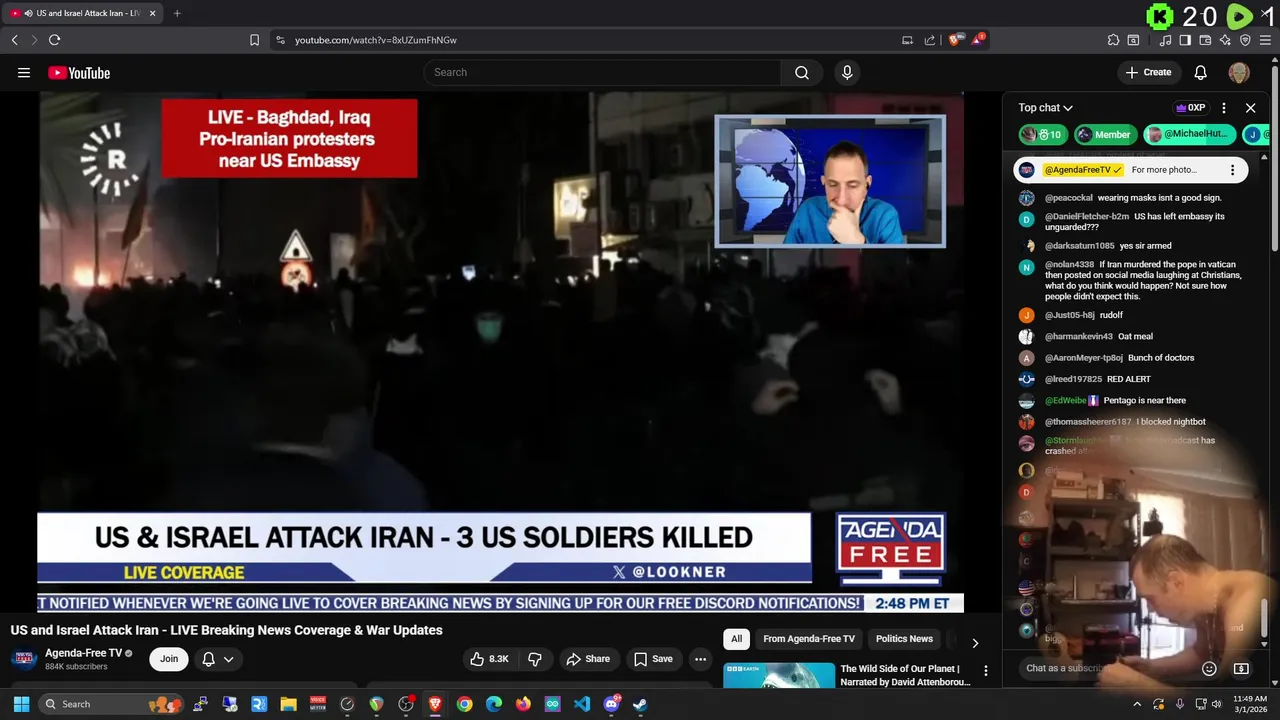Show more filter chips with right arrow
The image size is (1280, 720).
tap(975, 643)
